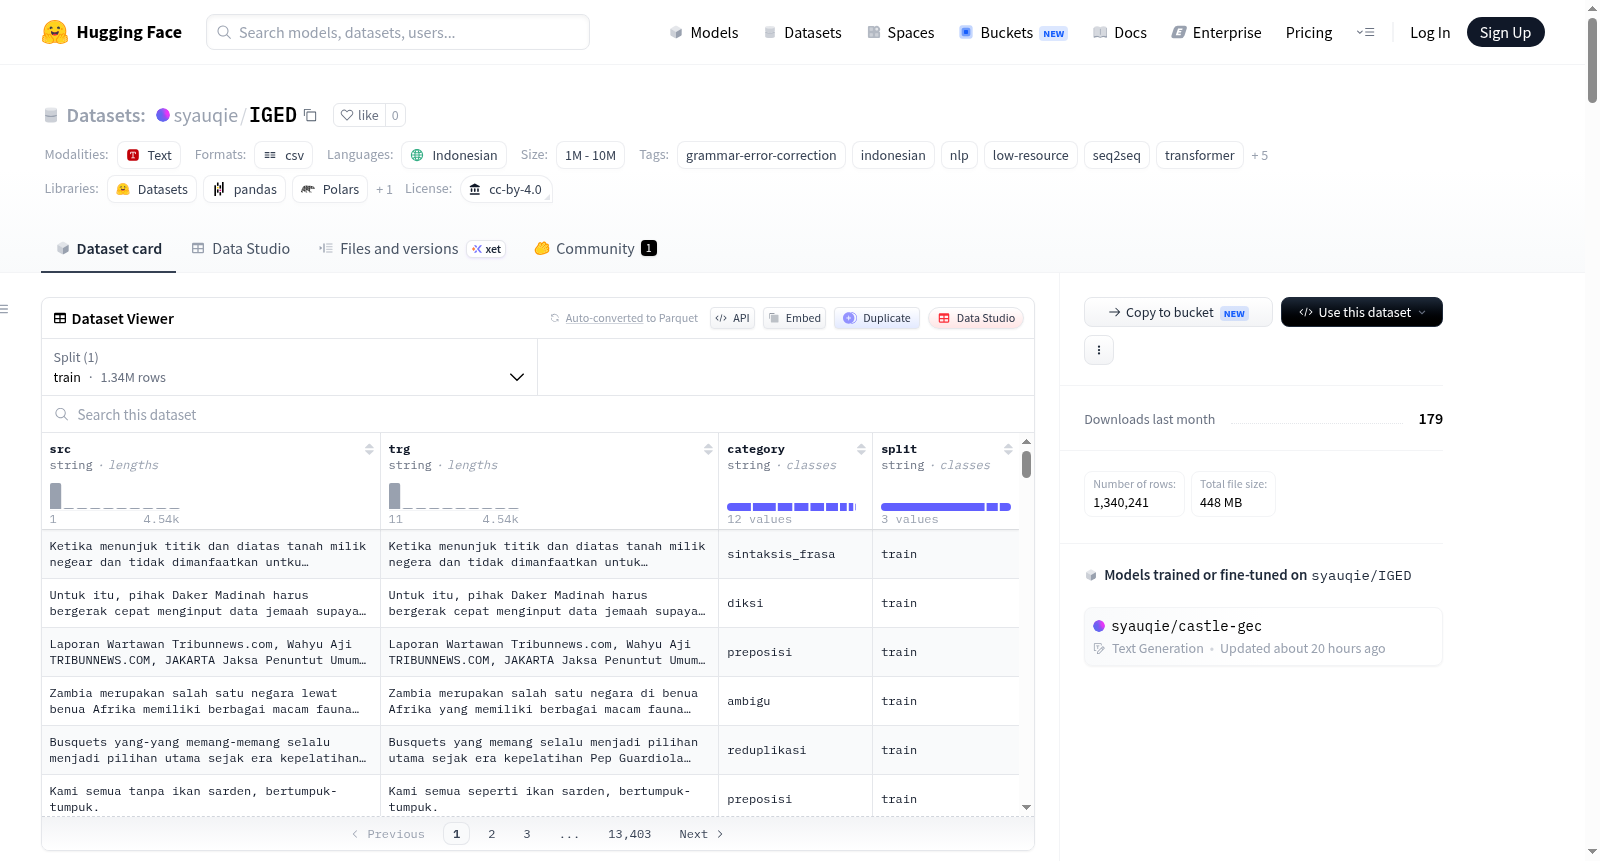This screenshot has width=1600, height=861.
Task: Click the left sidebar table-of-contents icon
Action: [5, 309]
